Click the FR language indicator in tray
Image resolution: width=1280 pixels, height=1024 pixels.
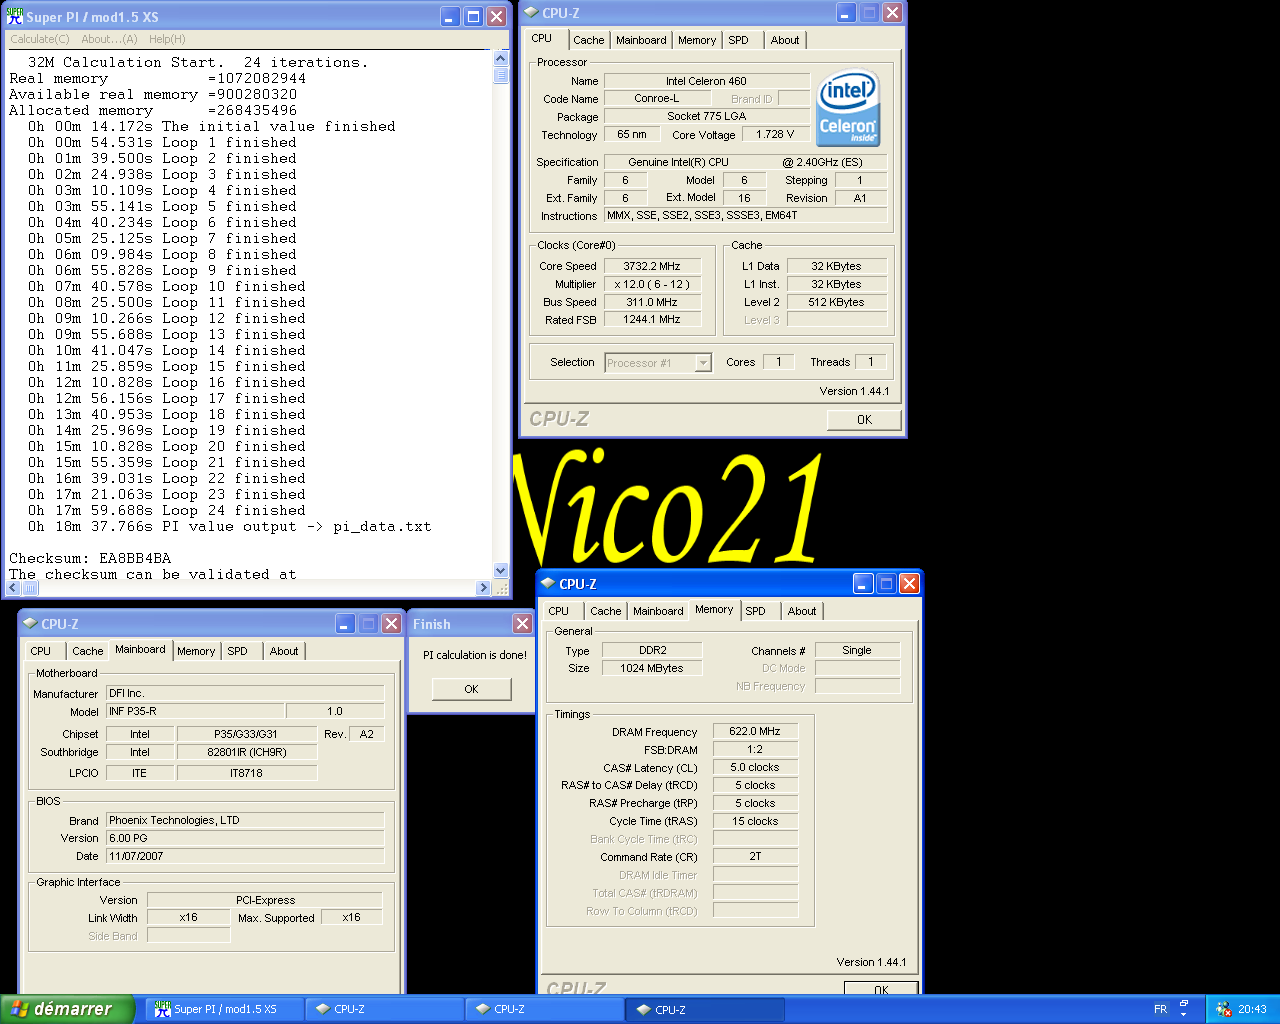tap(1161, 1009)
